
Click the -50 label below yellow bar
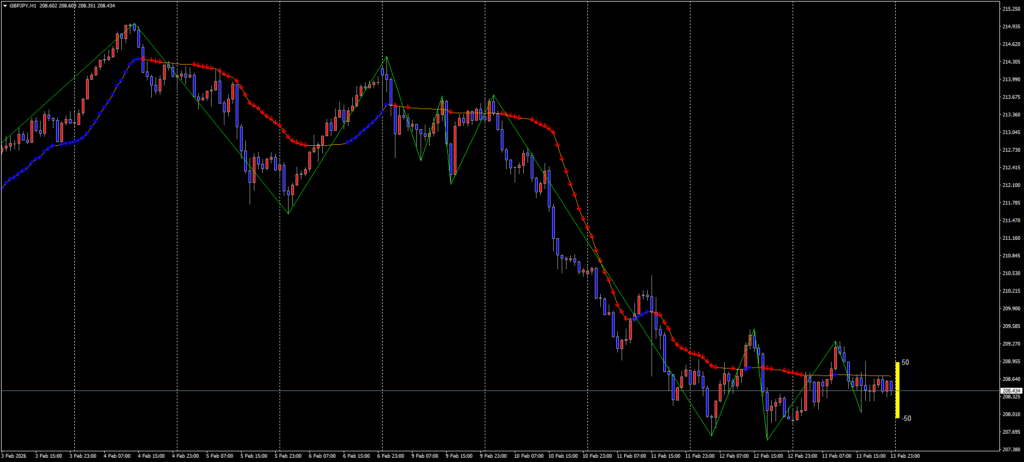click(x=906, y=418)
